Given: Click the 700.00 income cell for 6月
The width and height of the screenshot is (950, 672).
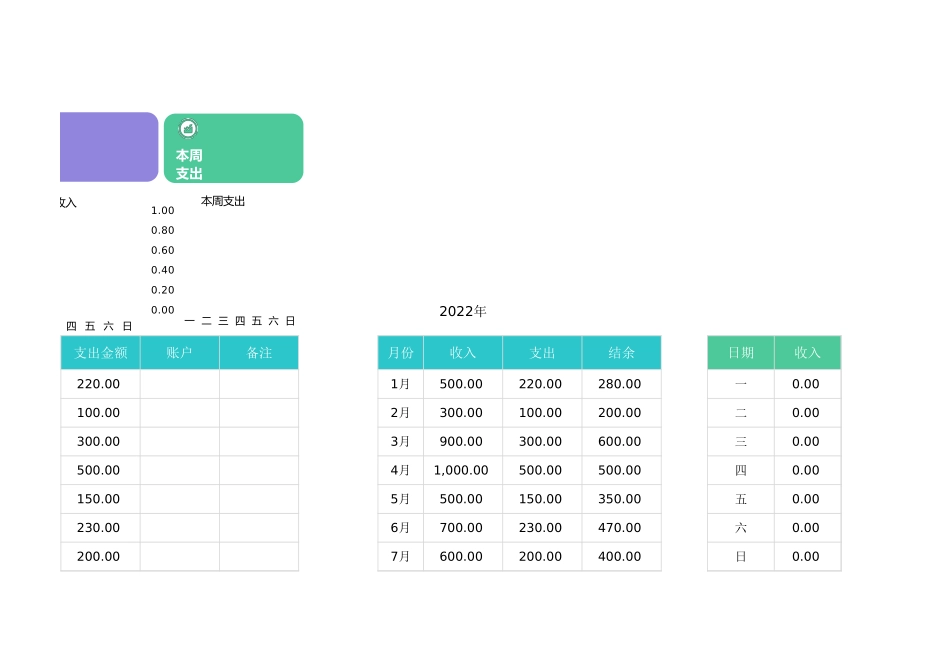Looking at the screenshot, I should (461, 528).
